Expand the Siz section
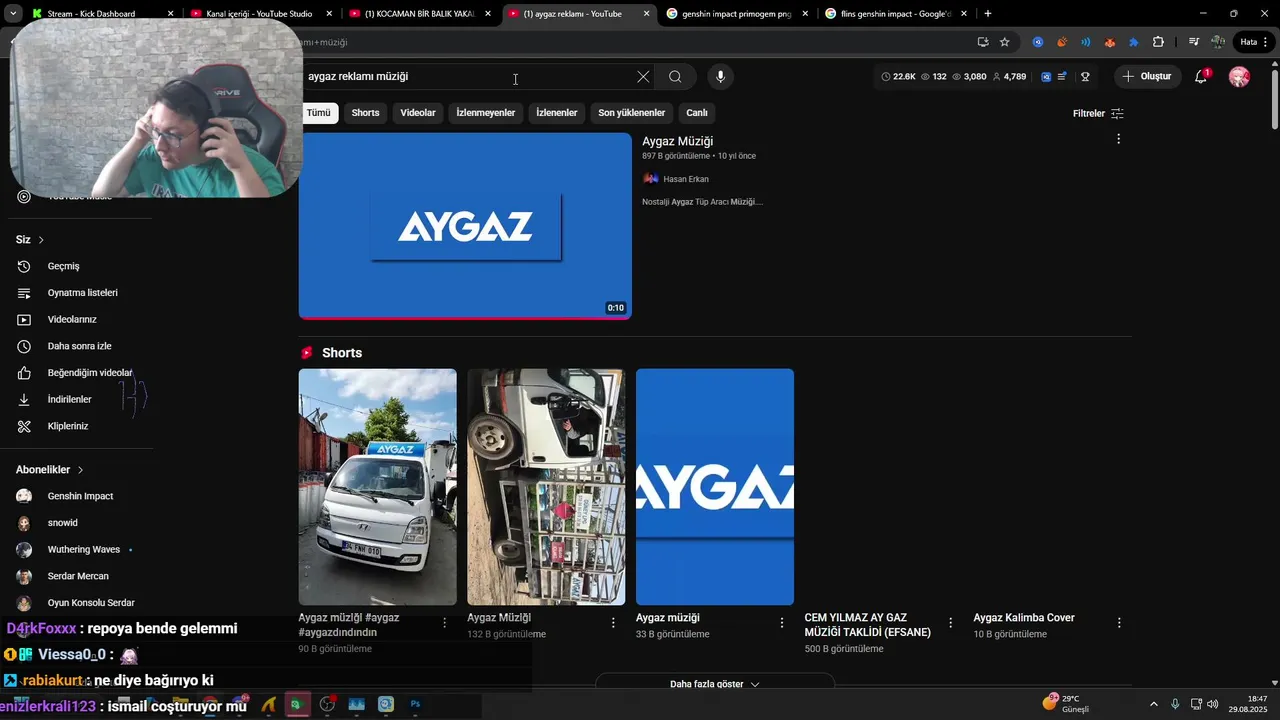Viewport: 1280px width, 720px height. tap(30, 240)
